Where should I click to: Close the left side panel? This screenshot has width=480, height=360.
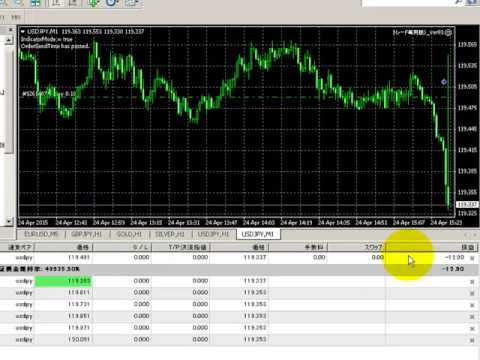[x=10, y=30]
